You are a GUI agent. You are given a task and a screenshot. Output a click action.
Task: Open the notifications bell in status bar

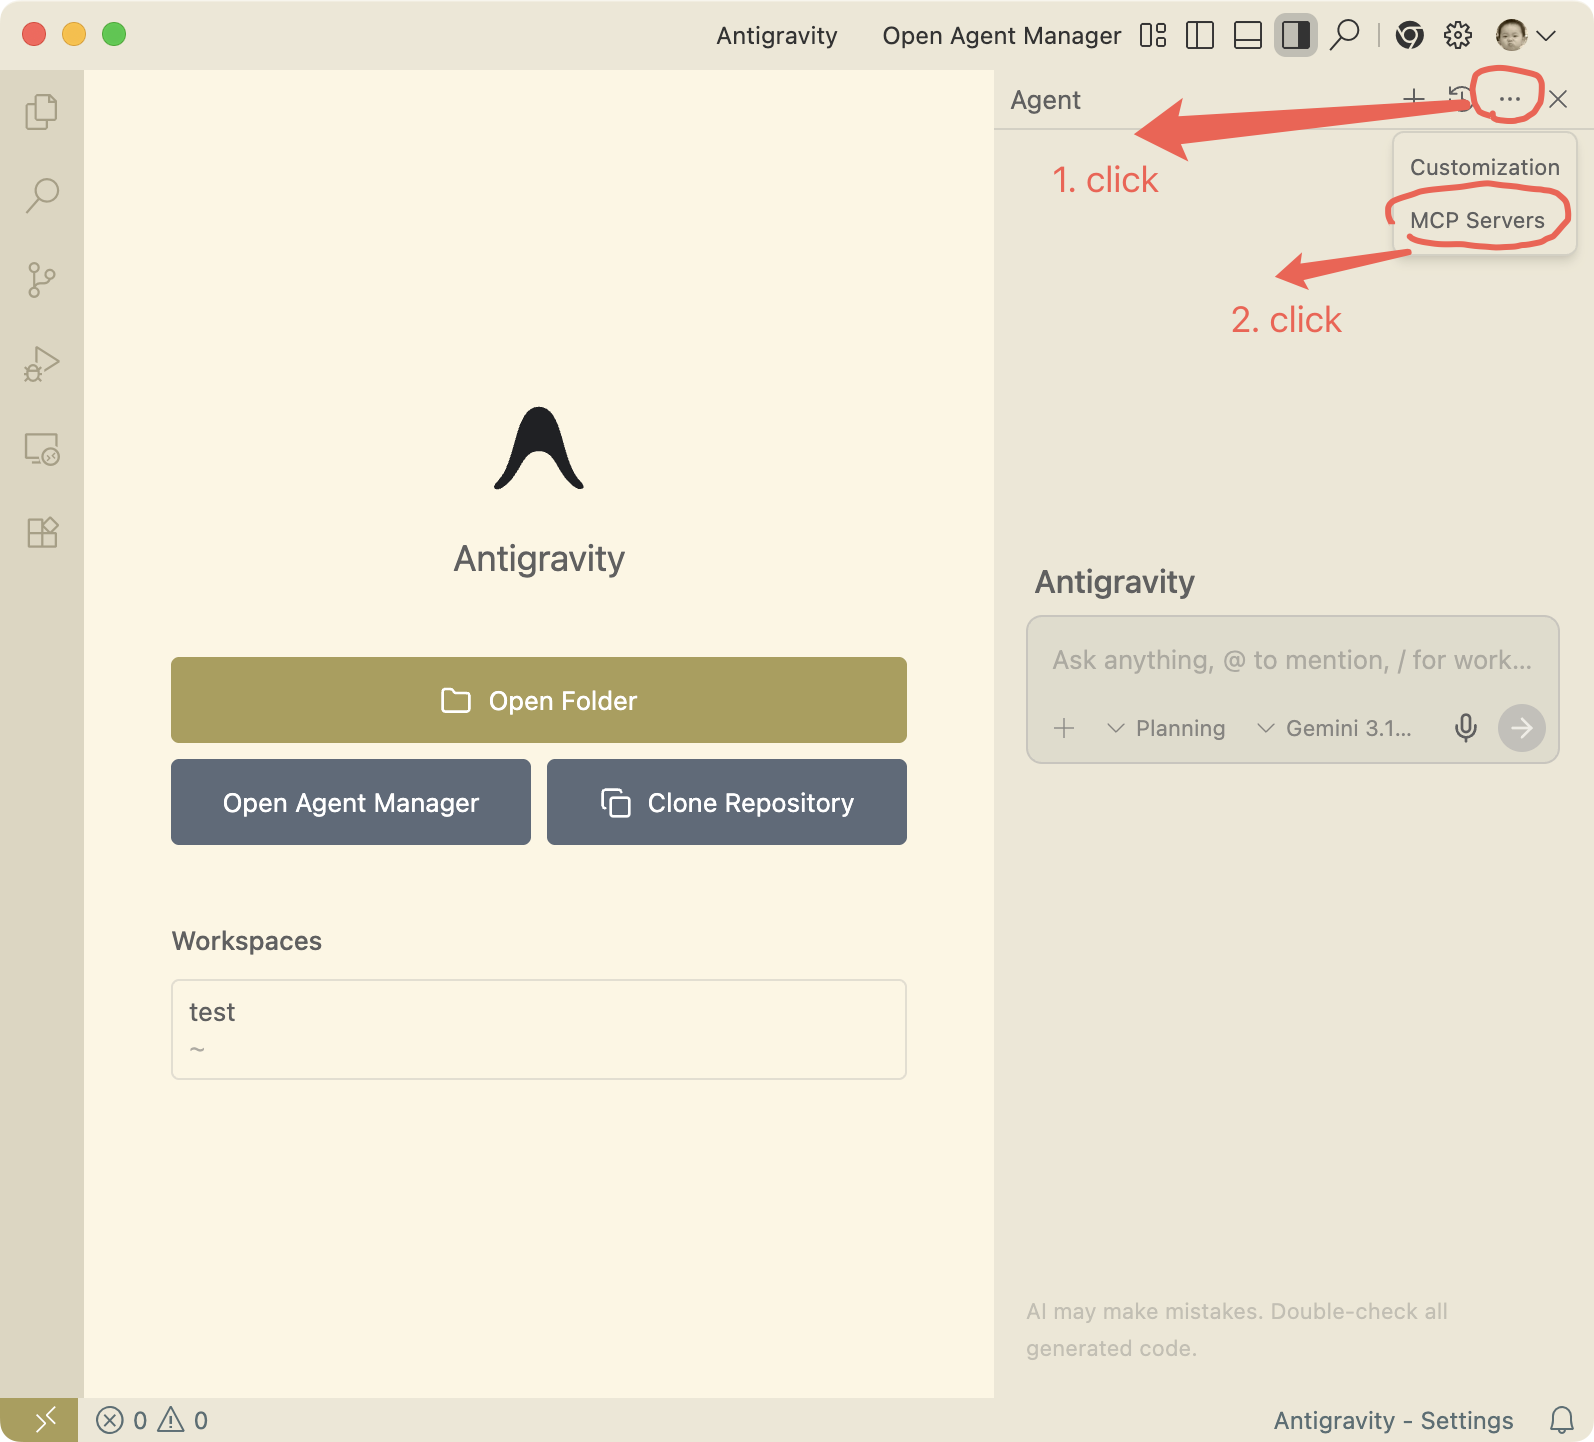click(1561, 1420)
